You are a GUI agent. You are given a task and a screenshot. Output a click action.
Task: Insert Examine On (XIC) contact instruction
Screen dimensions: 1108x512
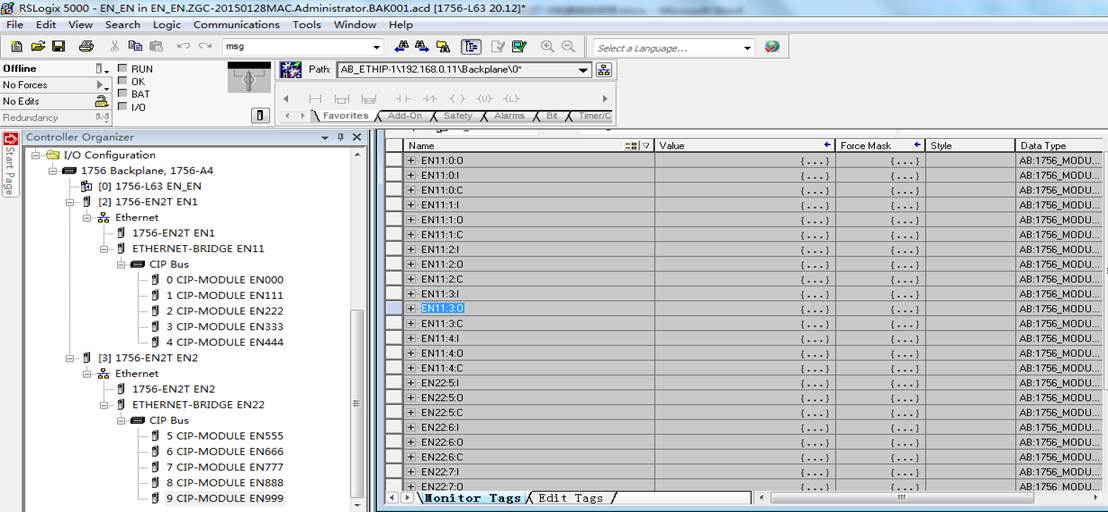pyautogui.click(x=403, y=99)
